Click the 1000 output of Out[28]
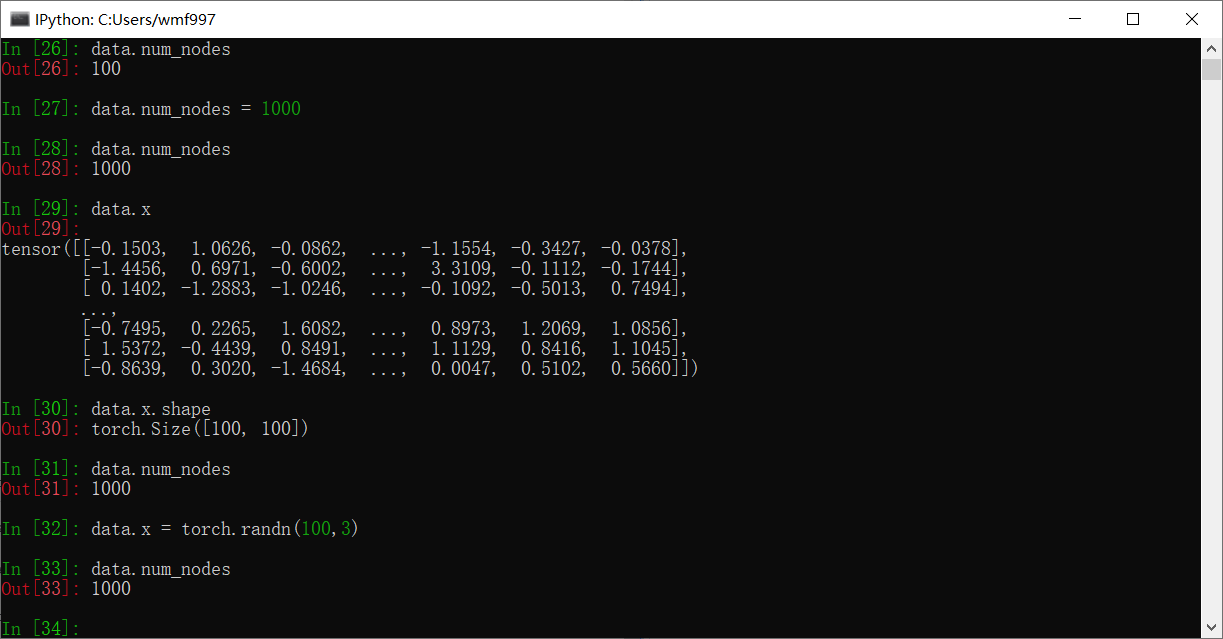Viewport: 1223px width, 639px height. [x=111, y=169]
